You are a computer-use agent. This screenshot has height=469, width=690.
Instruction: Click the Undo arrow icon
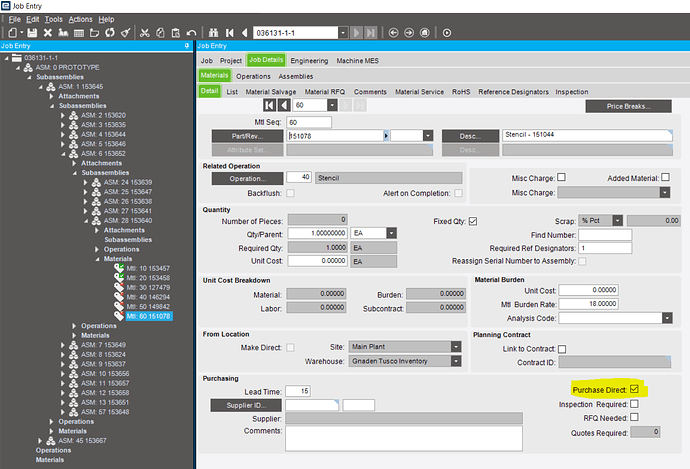click(x=191, y=33)
